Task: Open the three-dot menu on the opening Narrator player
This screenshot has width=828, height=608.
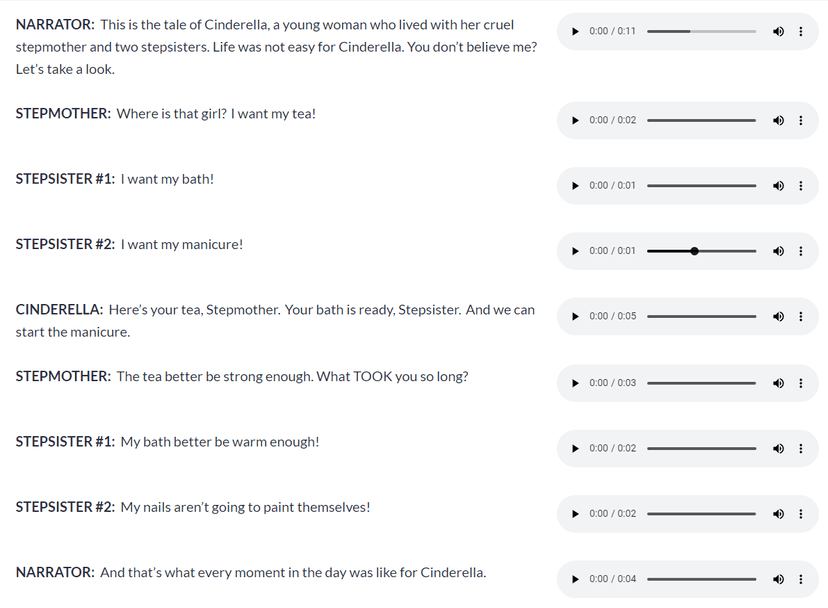Action: tap(801, 31)
